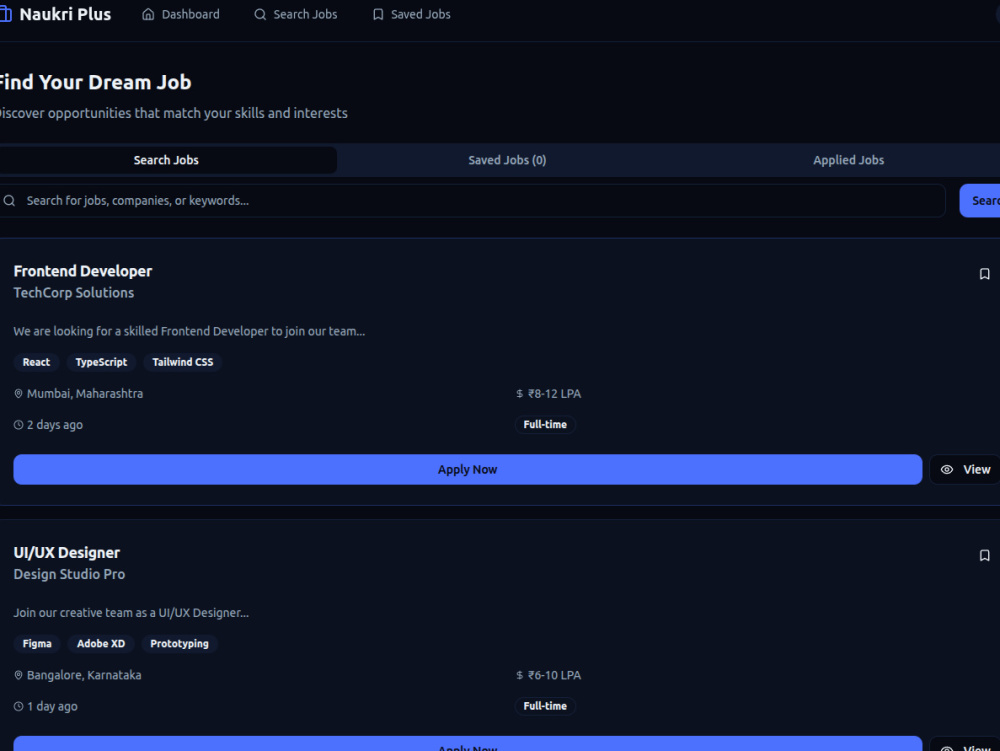Click the eye icon on Frontend Developer View
The image size is (1000, 751).
point(946,469)
